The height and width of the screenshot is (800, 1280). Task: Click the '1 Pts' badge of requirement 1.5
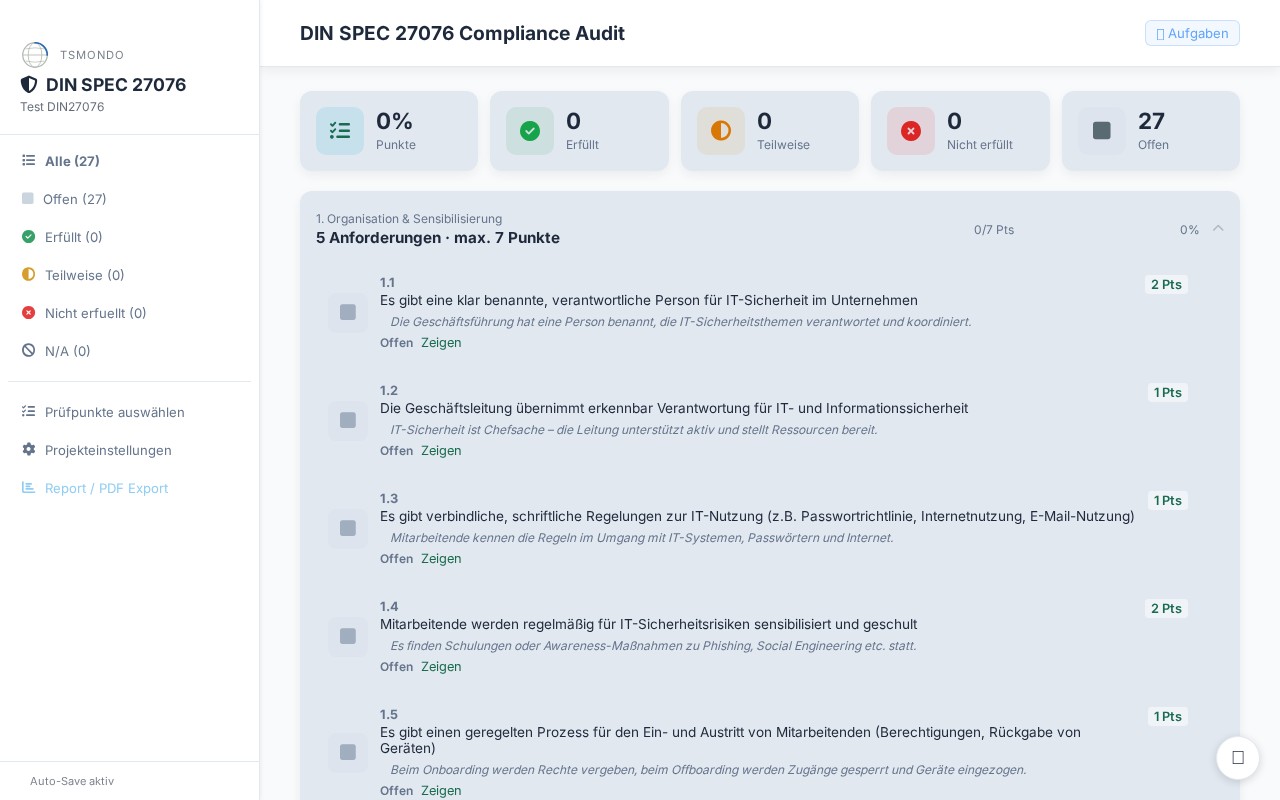(1168, 716)
